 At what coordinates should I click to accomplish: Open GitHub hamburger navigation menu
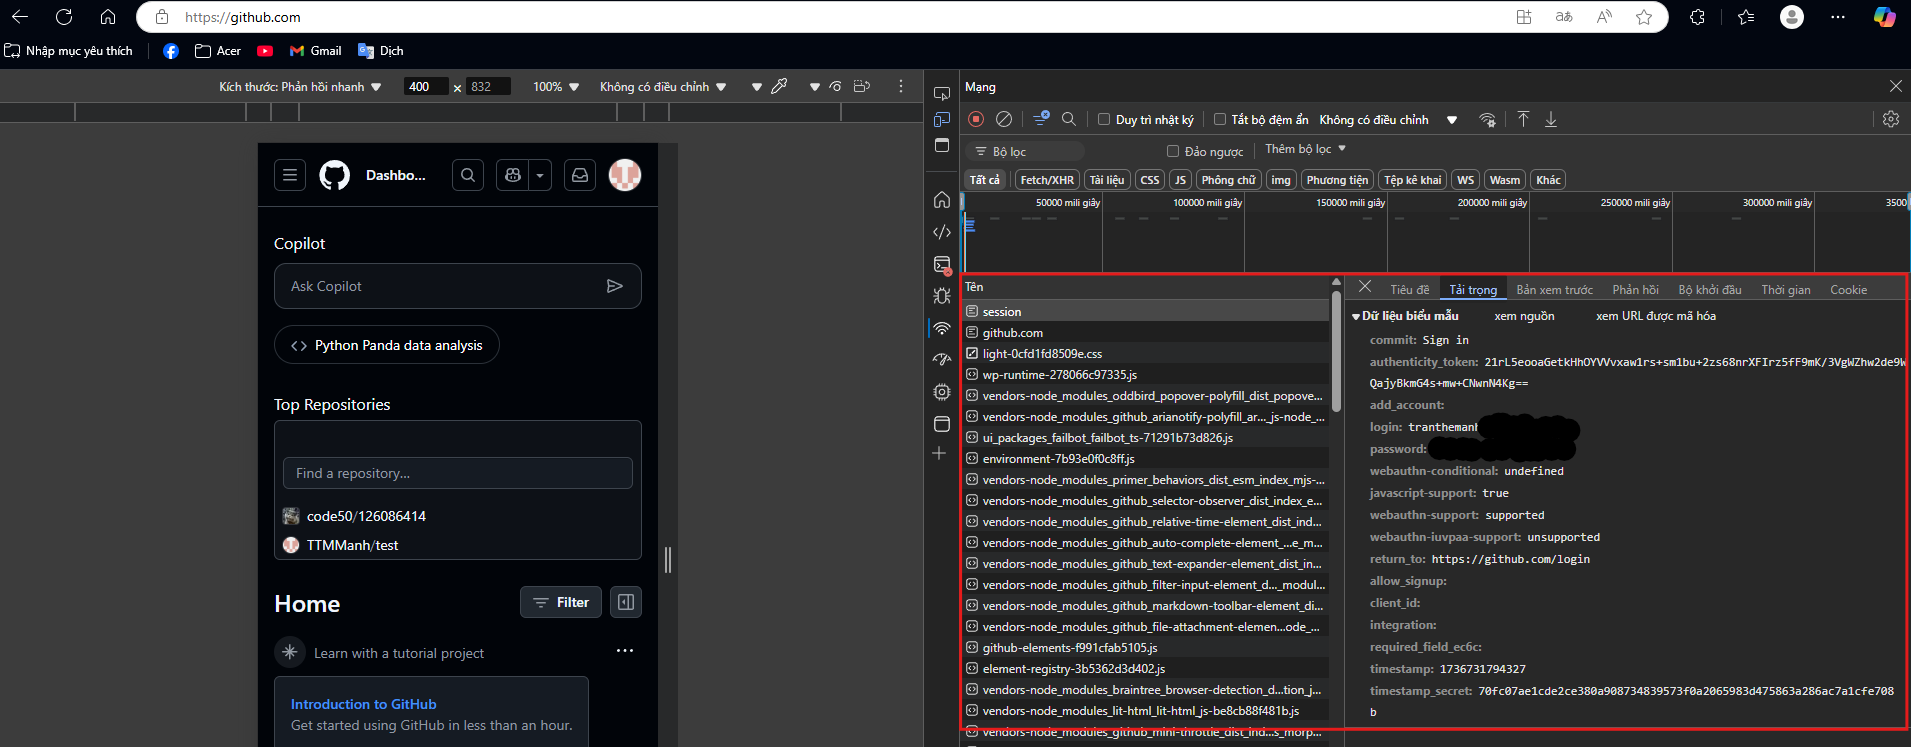pos(290,175)
